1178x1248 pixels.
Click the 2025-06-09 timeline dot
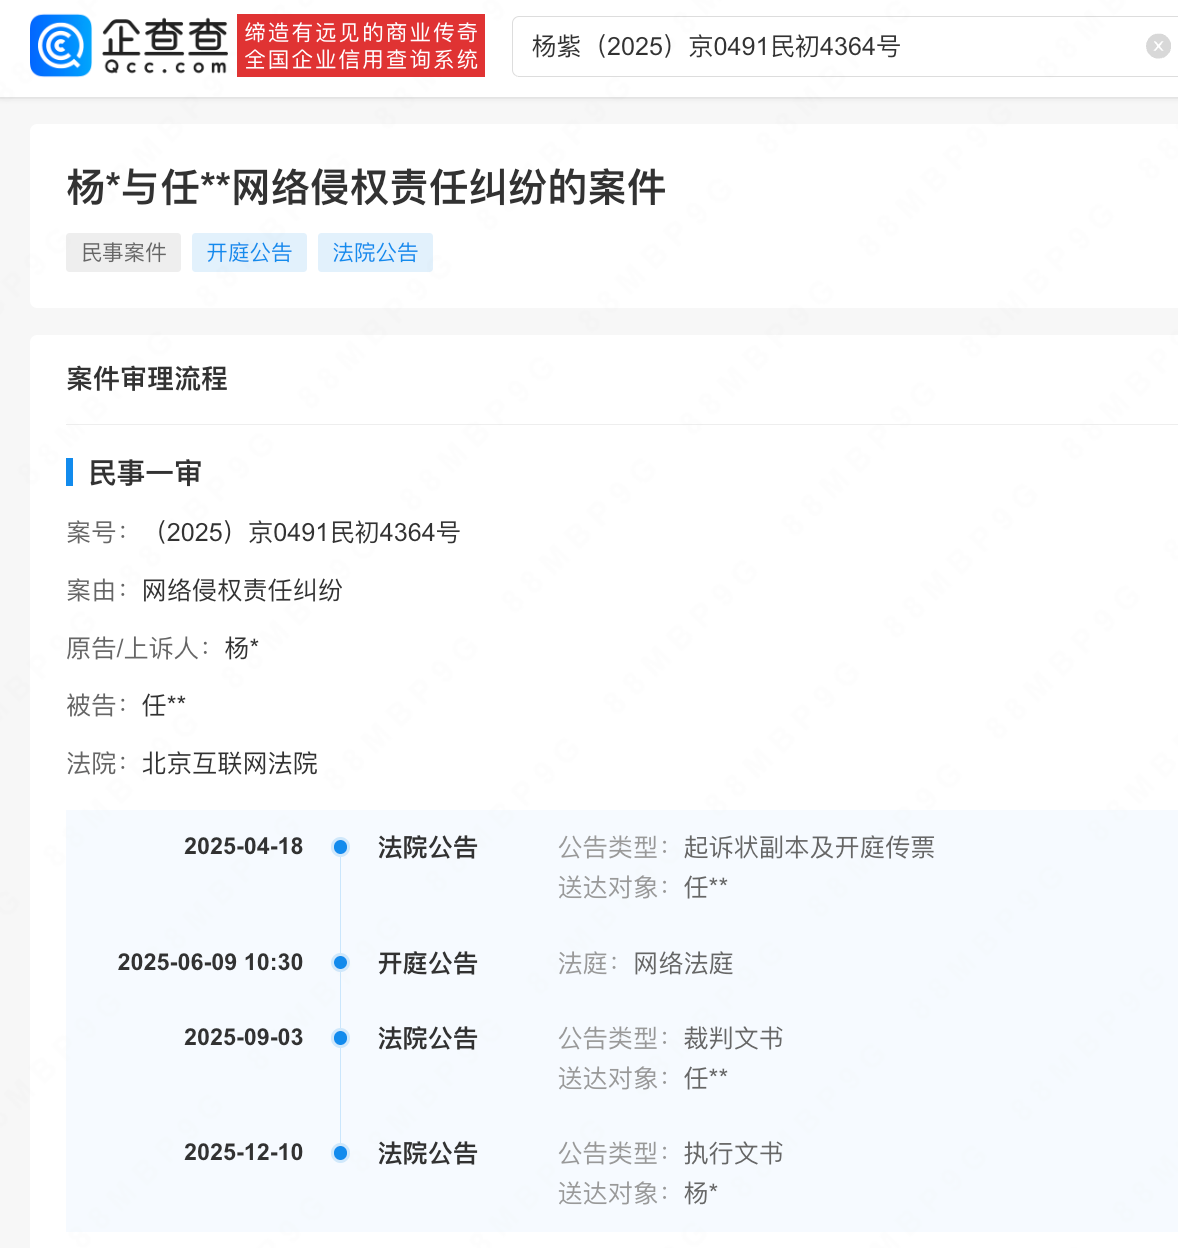click(x=340, y=963)
